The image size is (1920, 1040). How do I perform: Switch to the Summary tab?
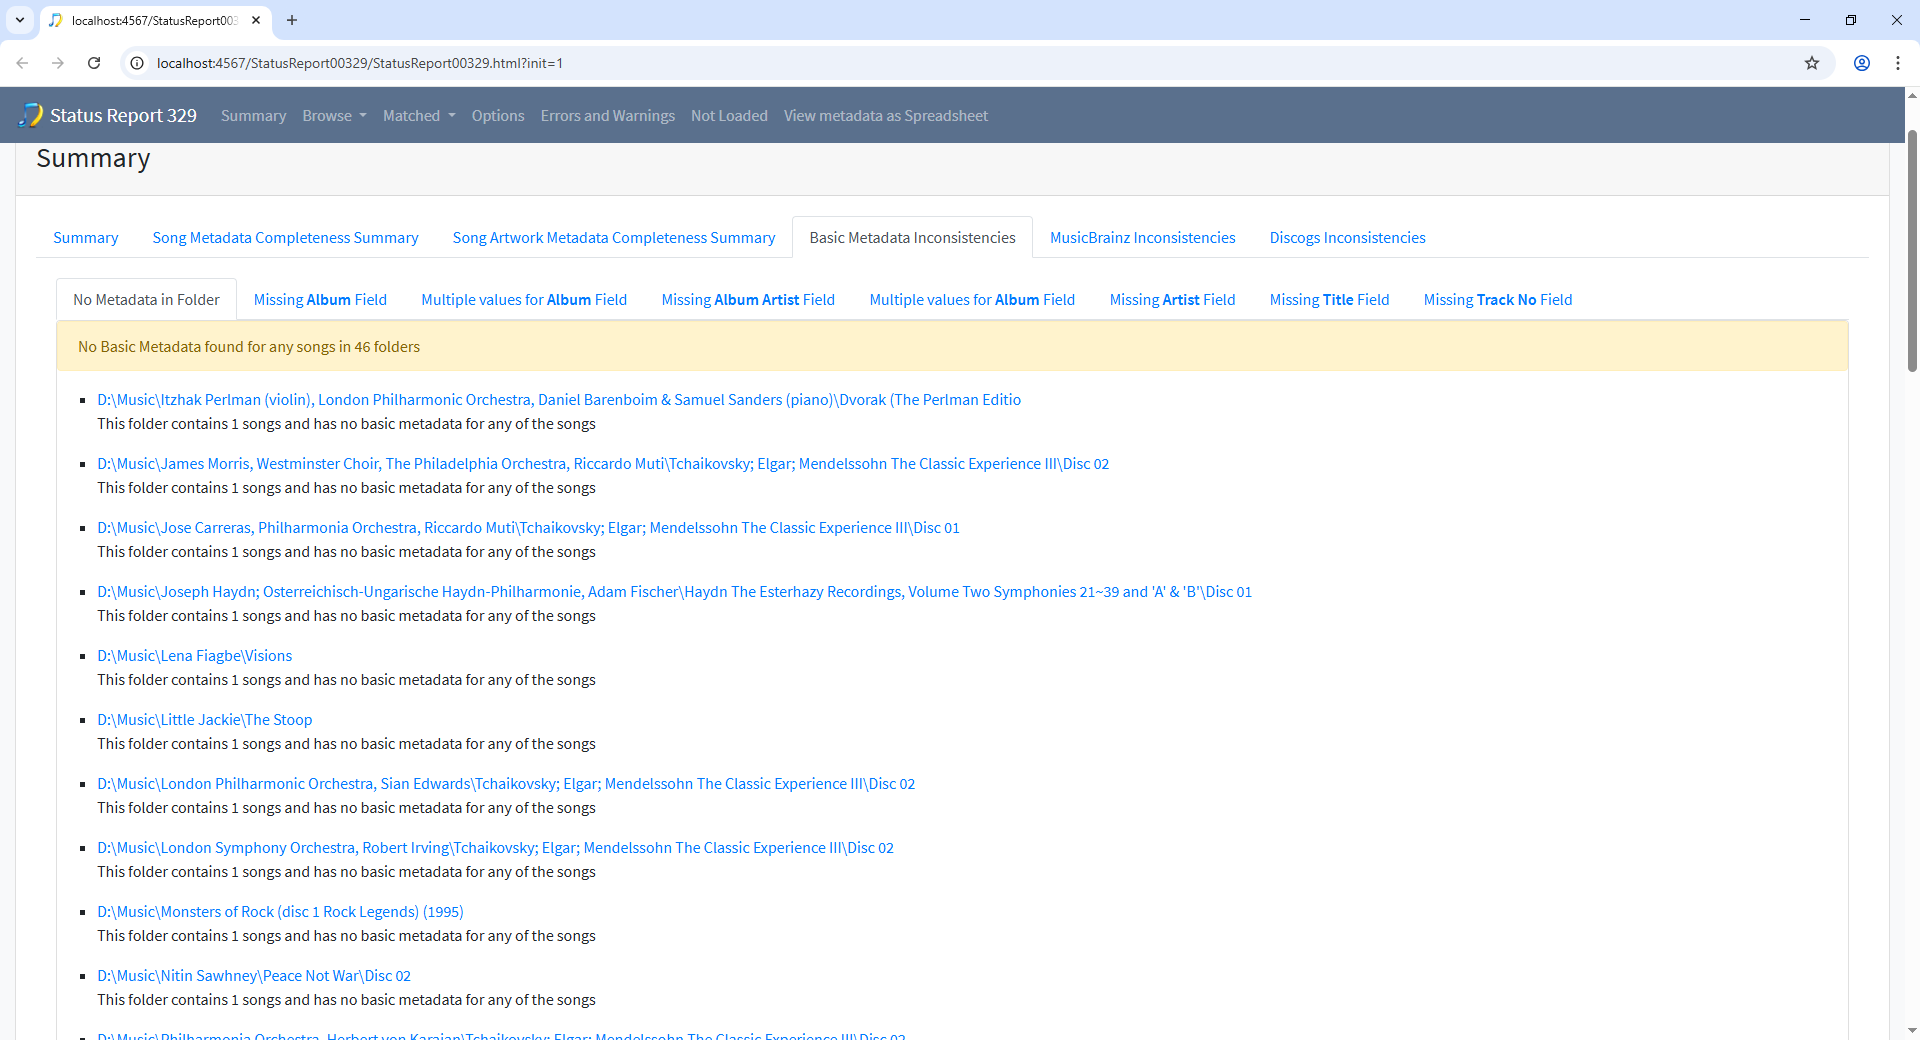(85, 238)
